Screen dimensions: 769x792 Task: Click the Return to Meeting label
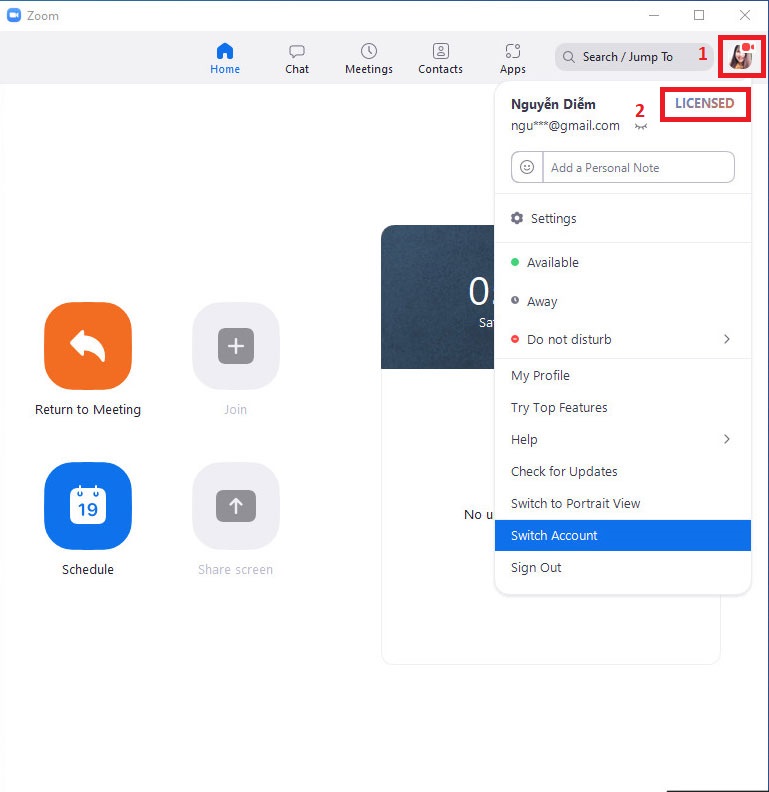[x=88, y=409]
